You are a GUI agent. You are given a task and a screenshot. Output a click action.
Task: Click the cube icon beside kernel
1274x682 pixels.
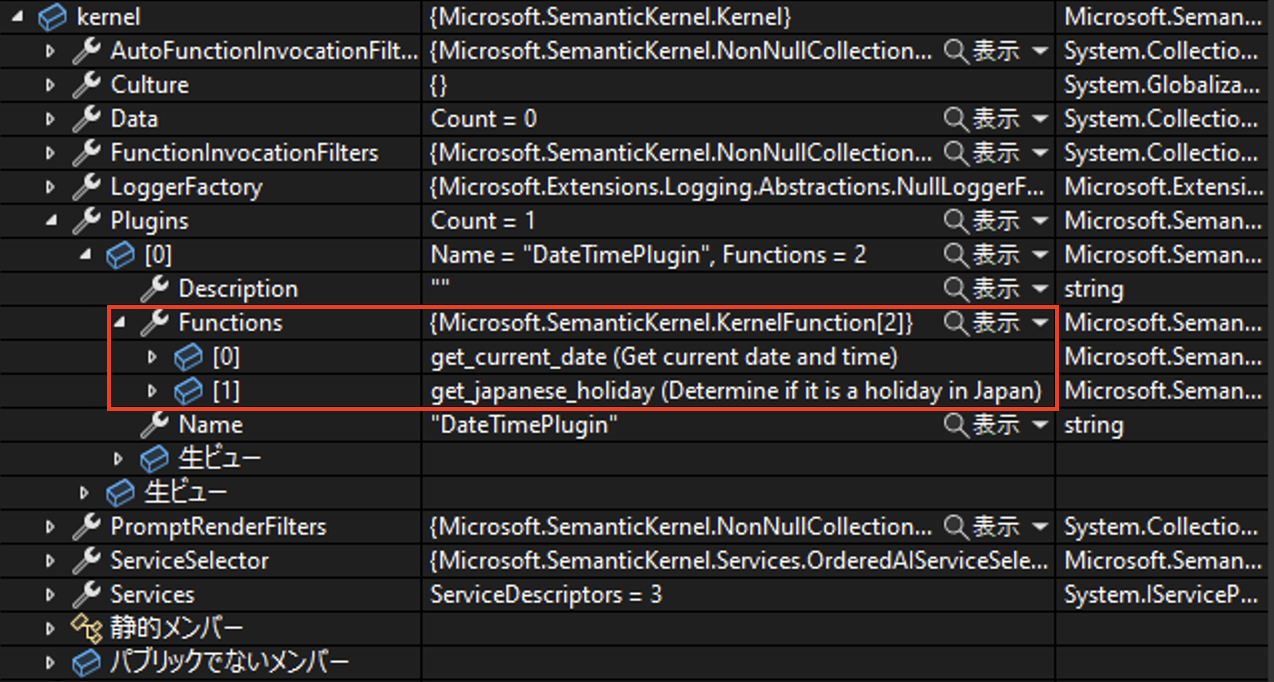53,17
